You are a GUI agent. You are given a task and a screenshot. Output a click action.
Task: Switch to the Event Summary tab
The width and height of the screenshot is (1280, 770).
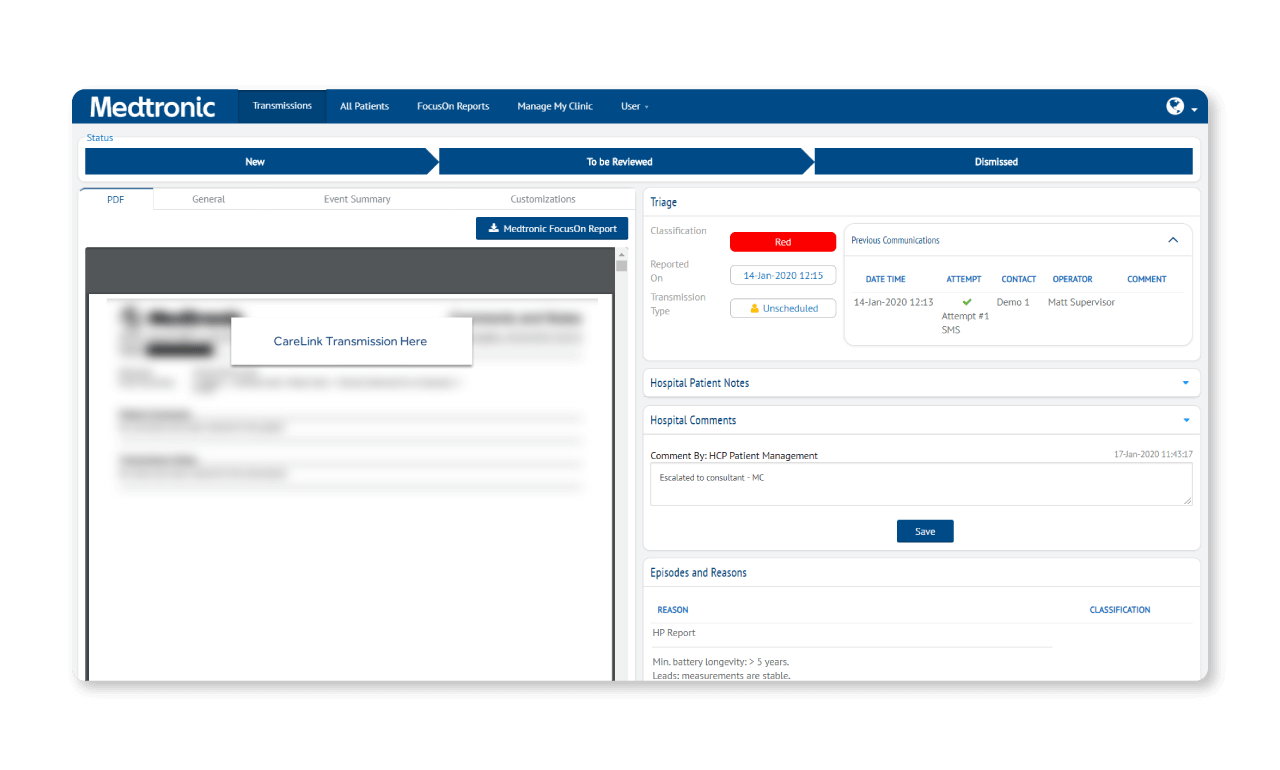click(357, 198)
